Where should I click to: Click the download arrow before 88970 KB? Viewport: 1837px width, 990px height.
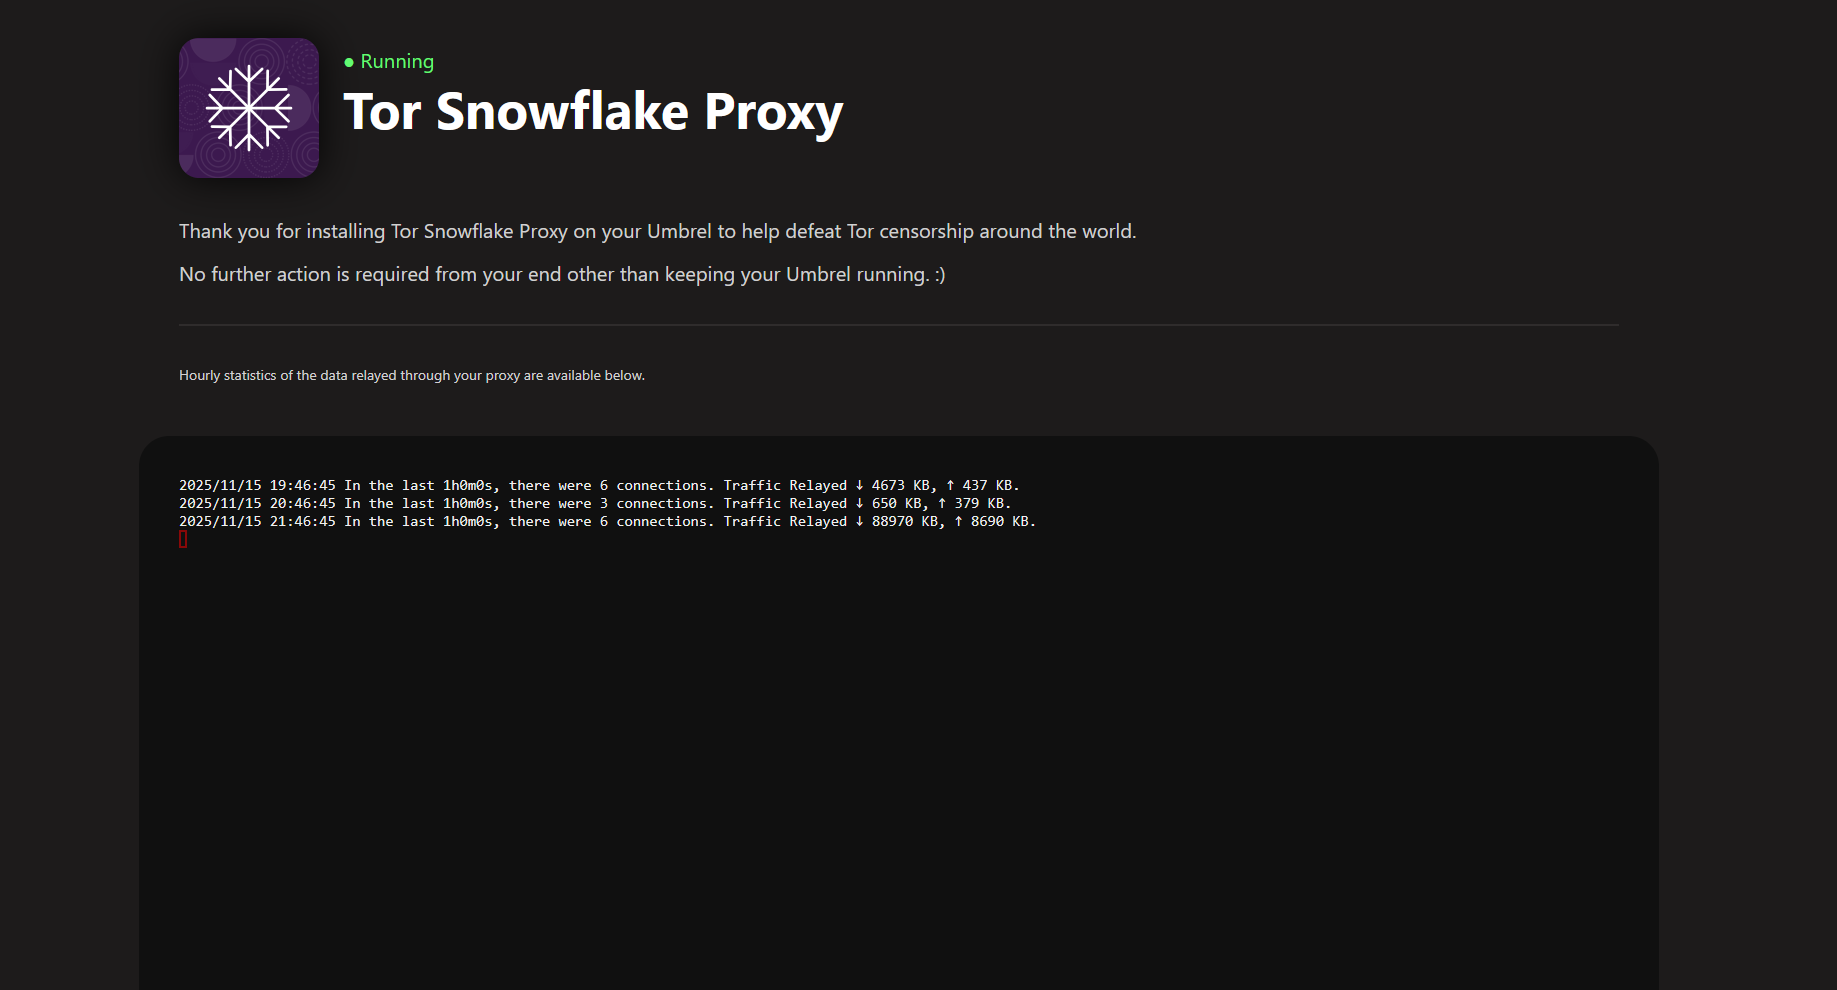859,521
